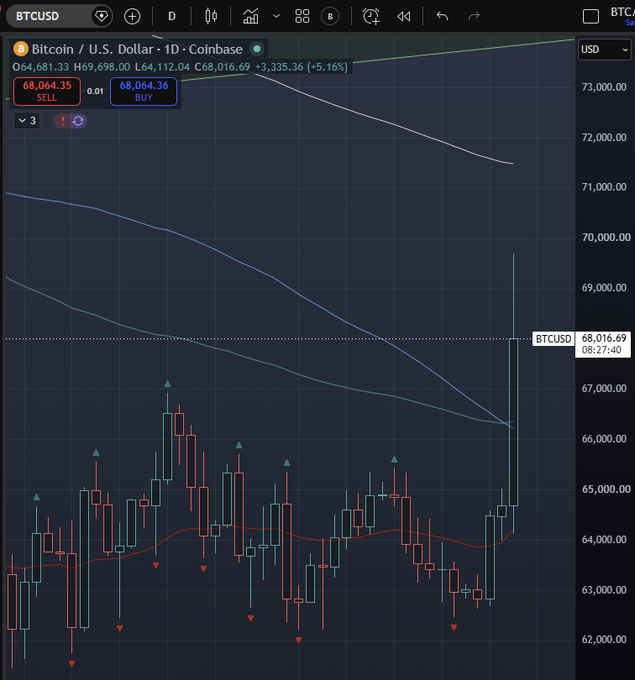Select the latest large green candle

point(514,422)
